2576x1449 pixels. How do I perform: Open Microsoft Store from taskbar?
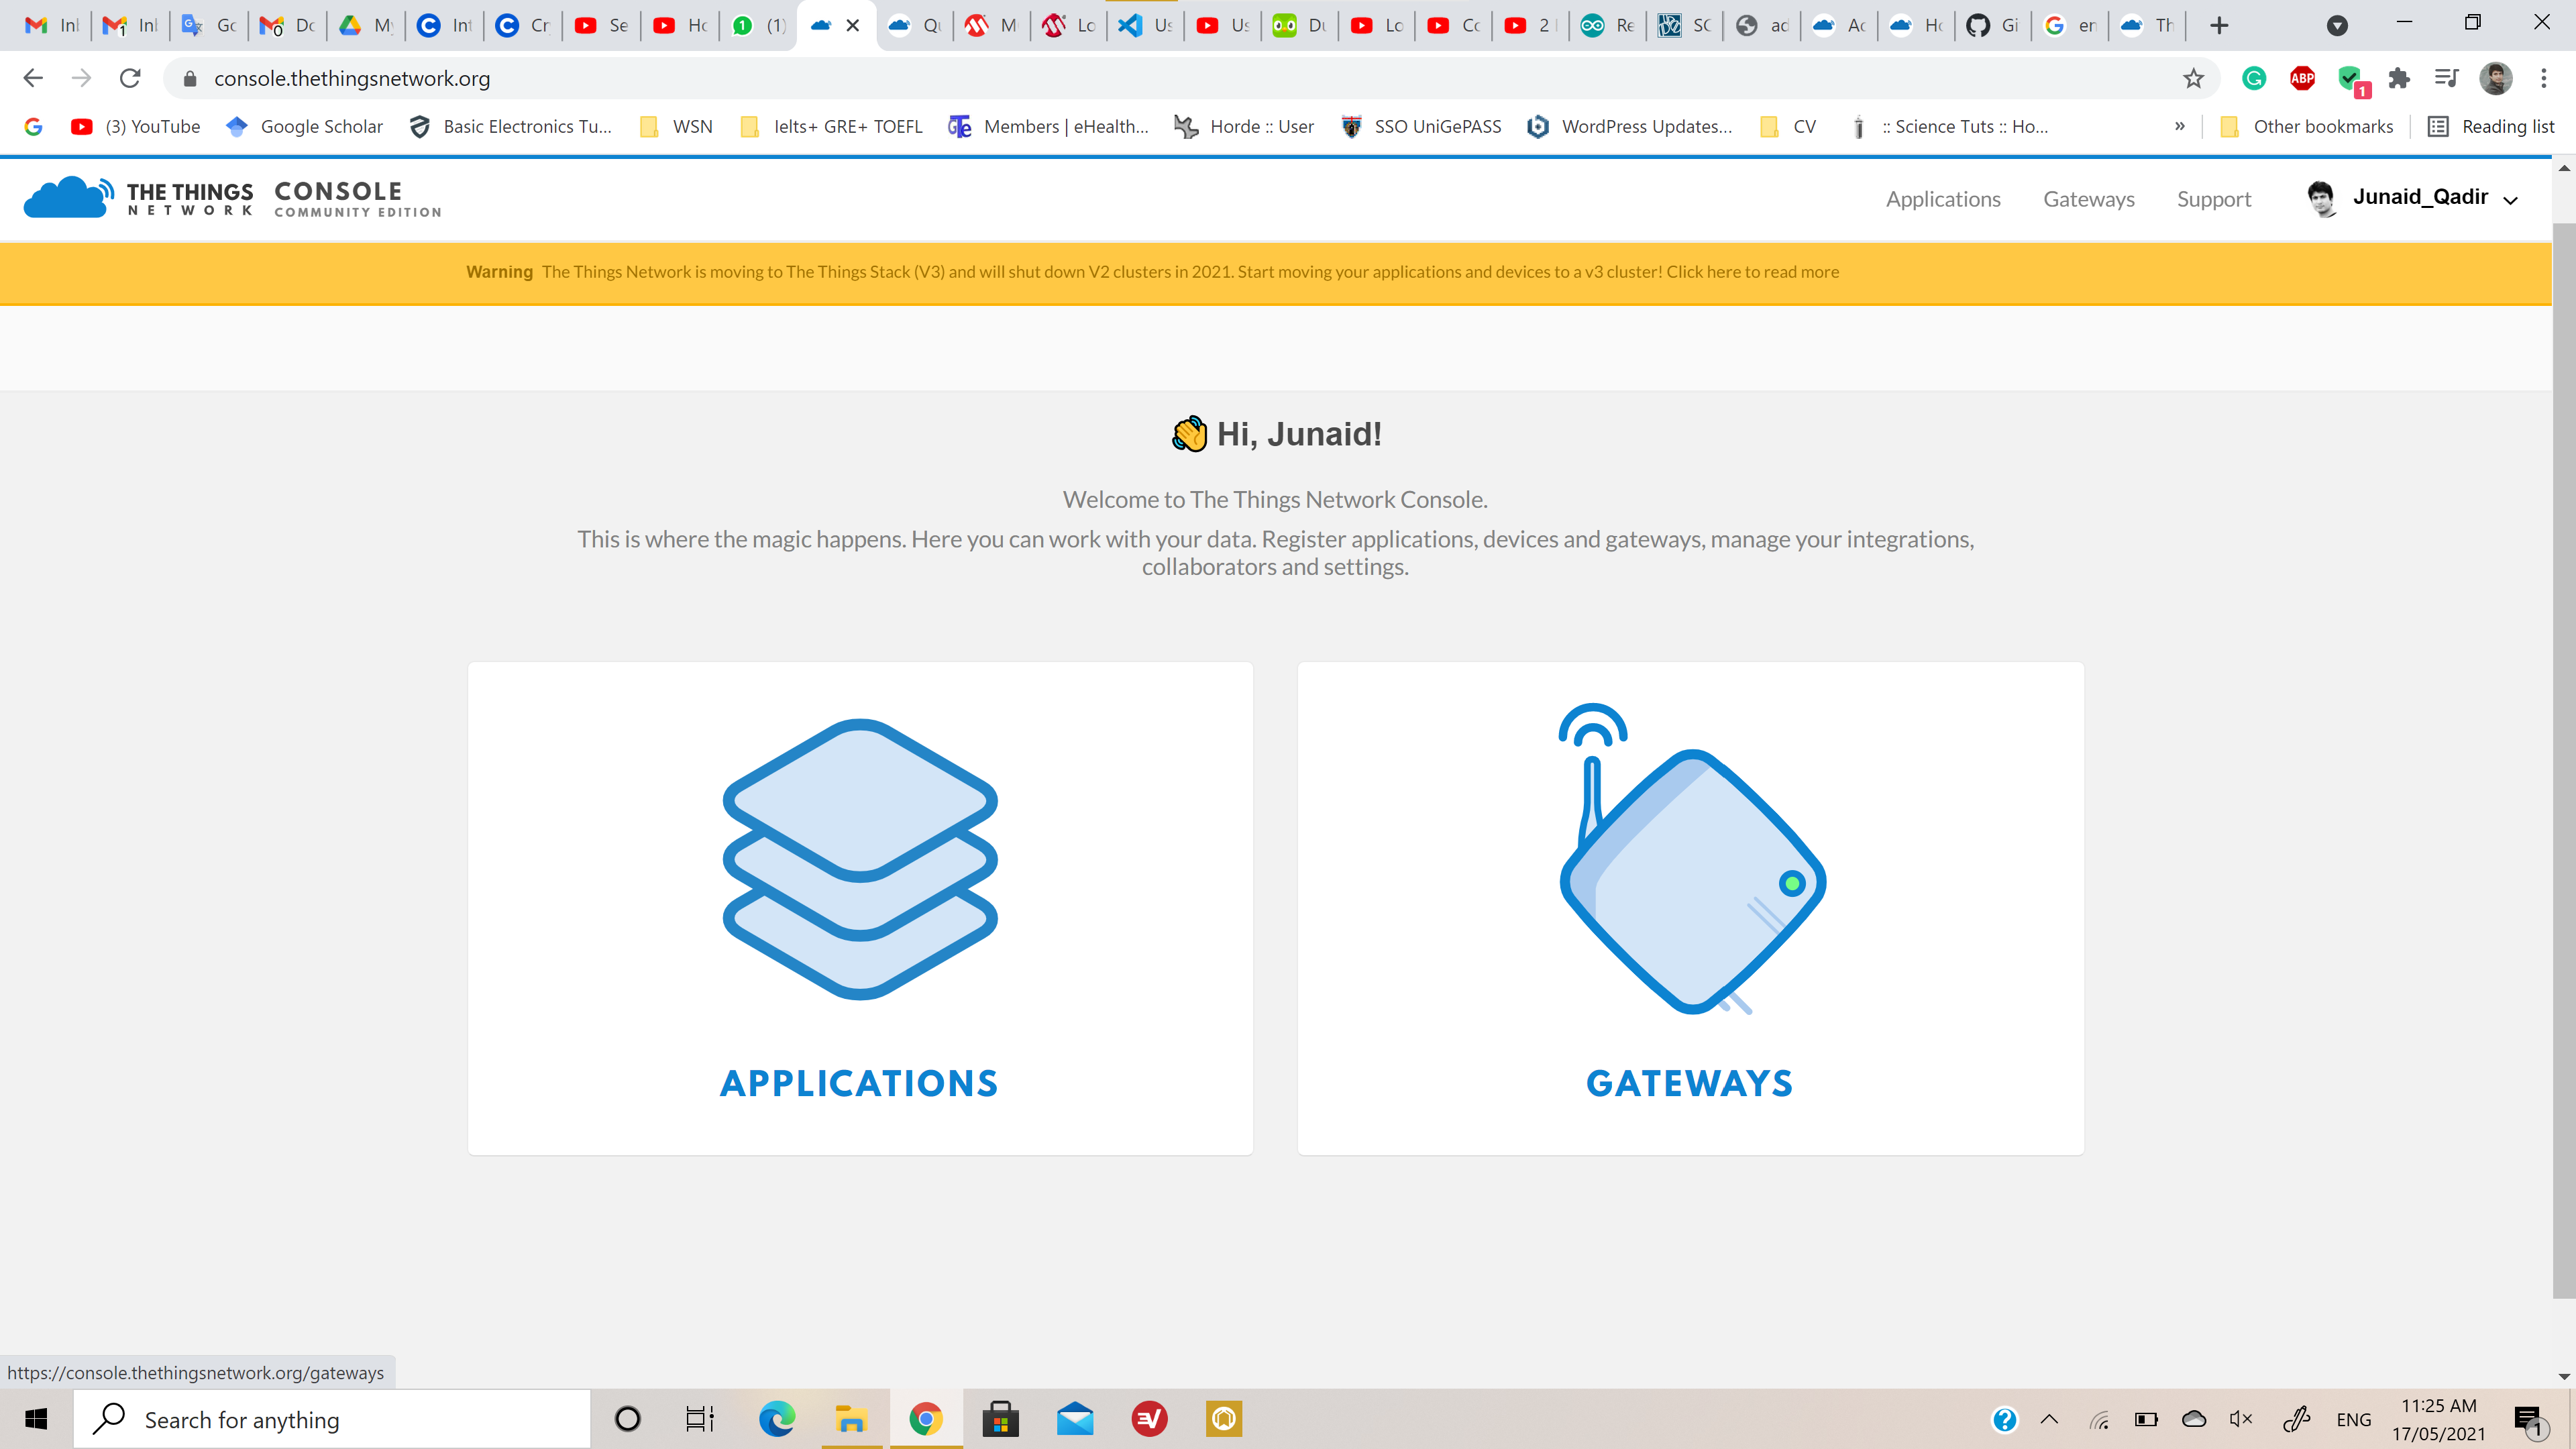[x=1000, y=1419]
